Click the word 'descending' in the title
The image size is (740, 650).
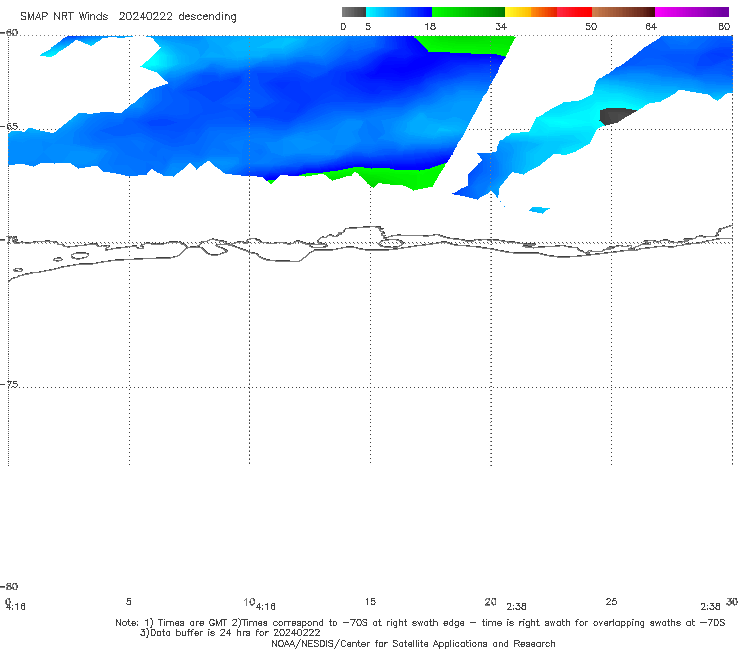207,17
